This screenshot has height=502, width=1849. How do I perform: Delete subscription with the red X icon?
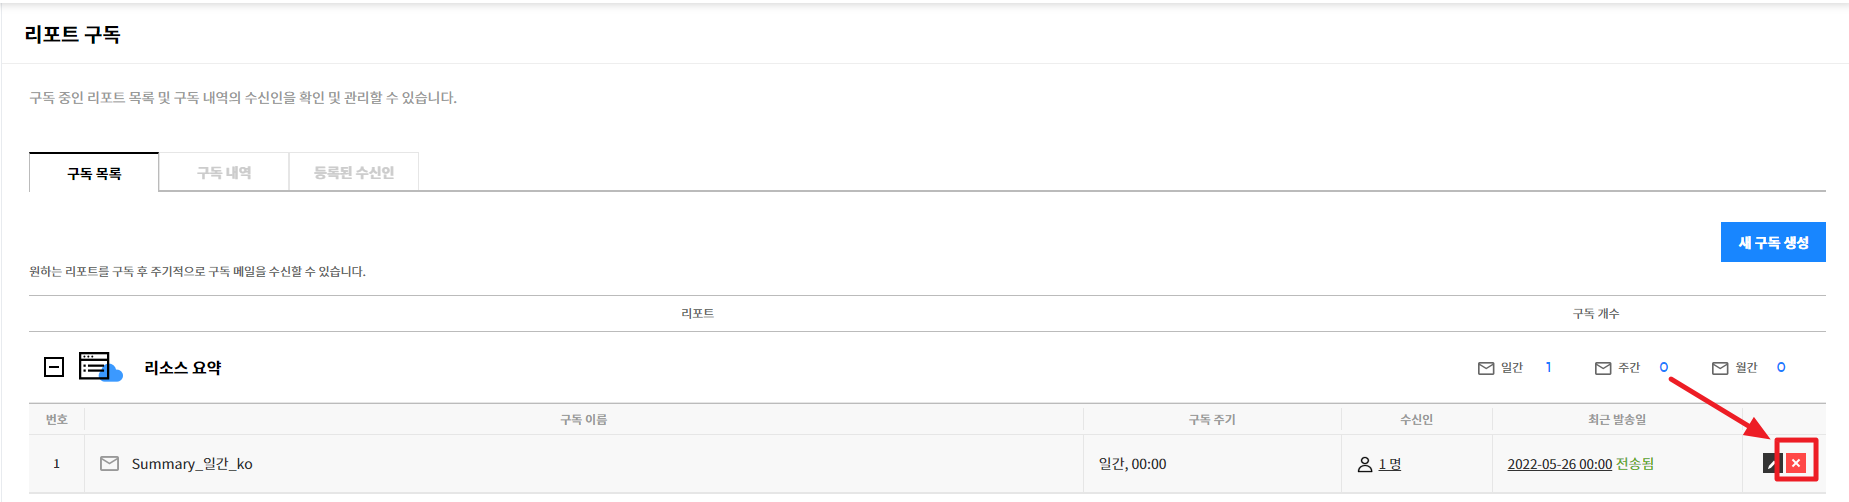pyautogui.click(x=1796, y=463)
